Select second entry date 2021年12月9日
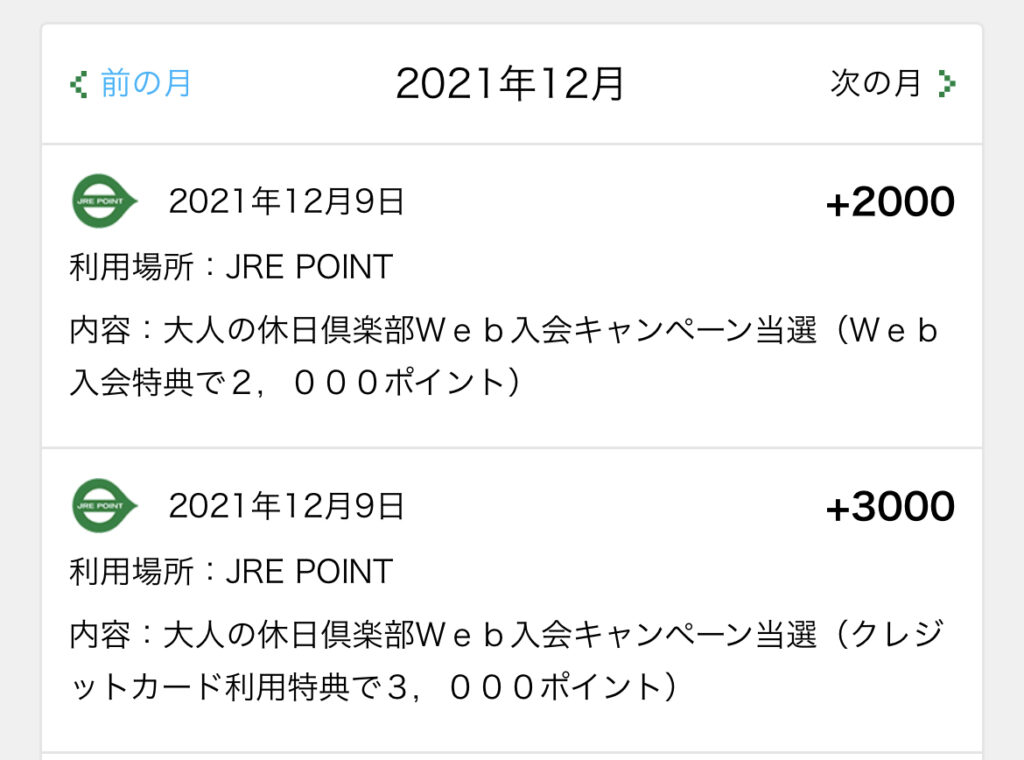Viewport: 1024px width, 760px height. [x=287, y=506]
